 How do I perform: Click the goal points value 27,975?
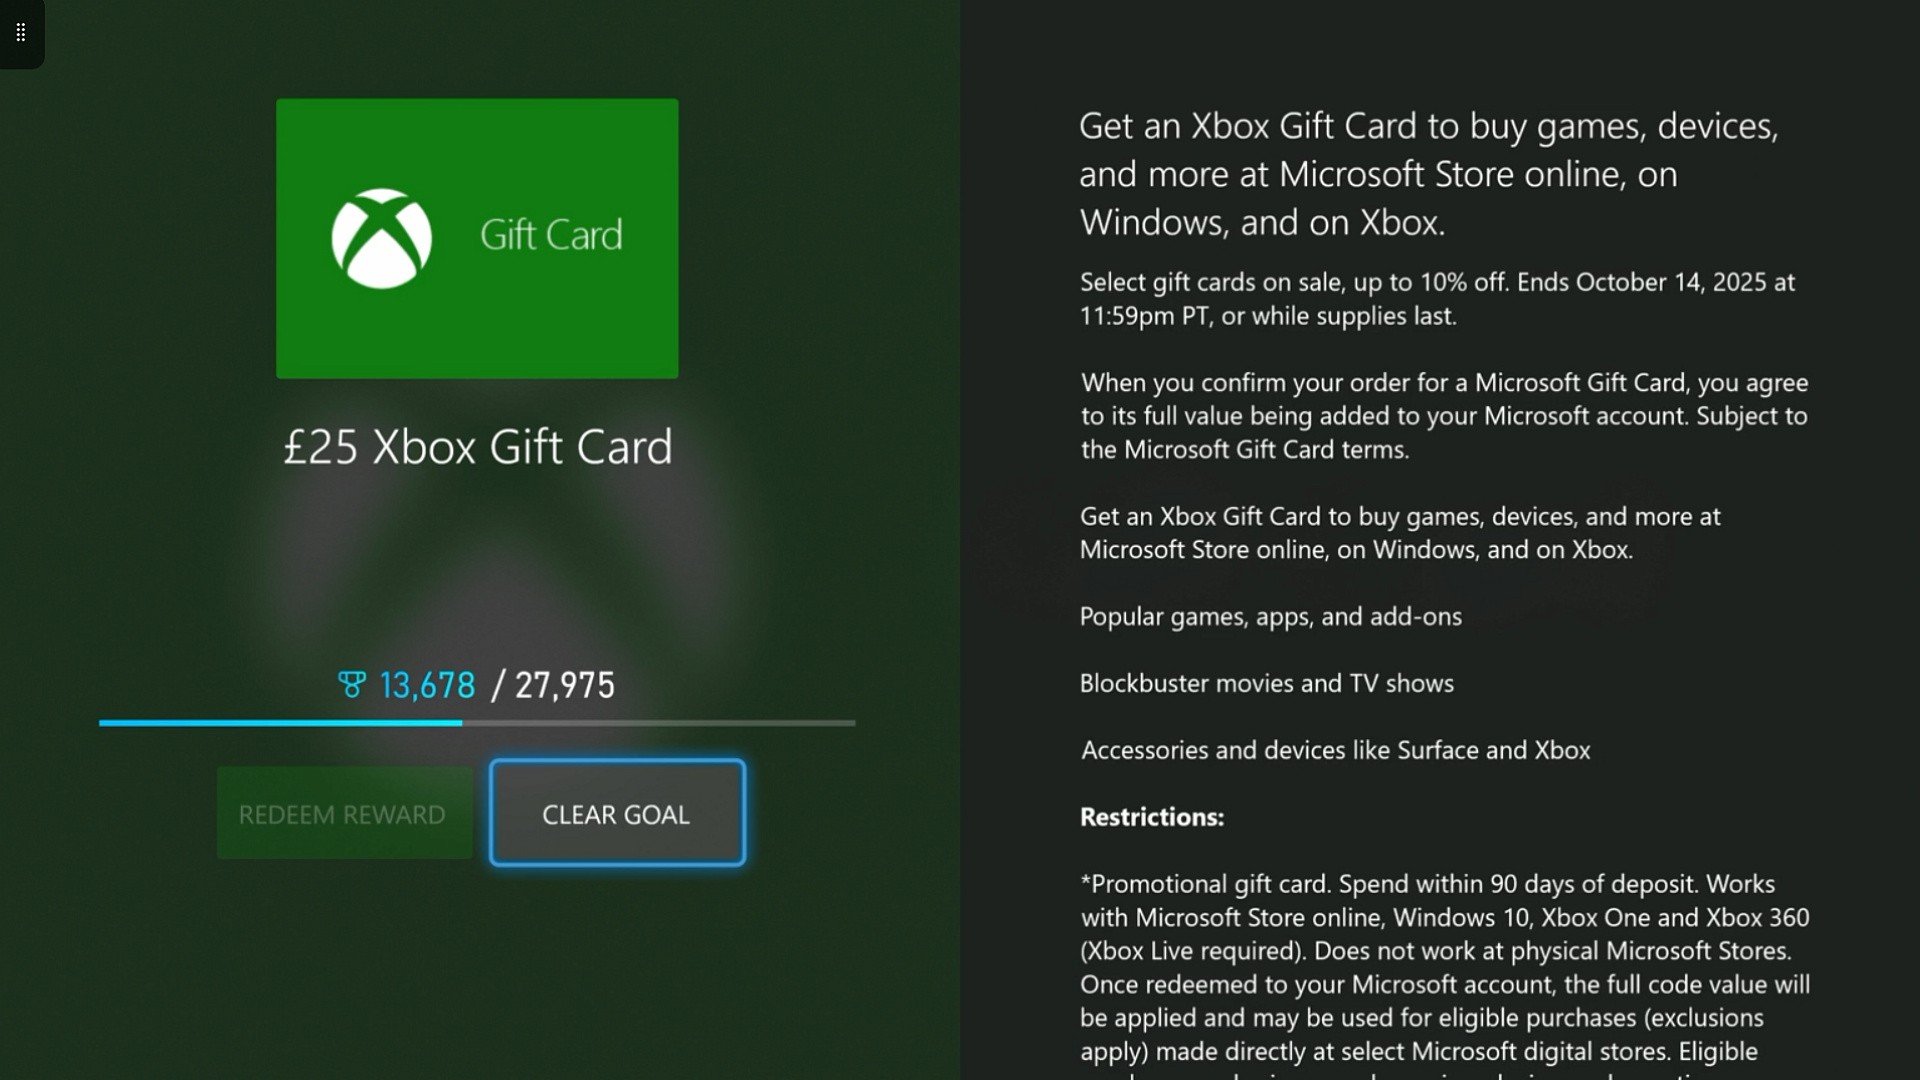point(565,685)
